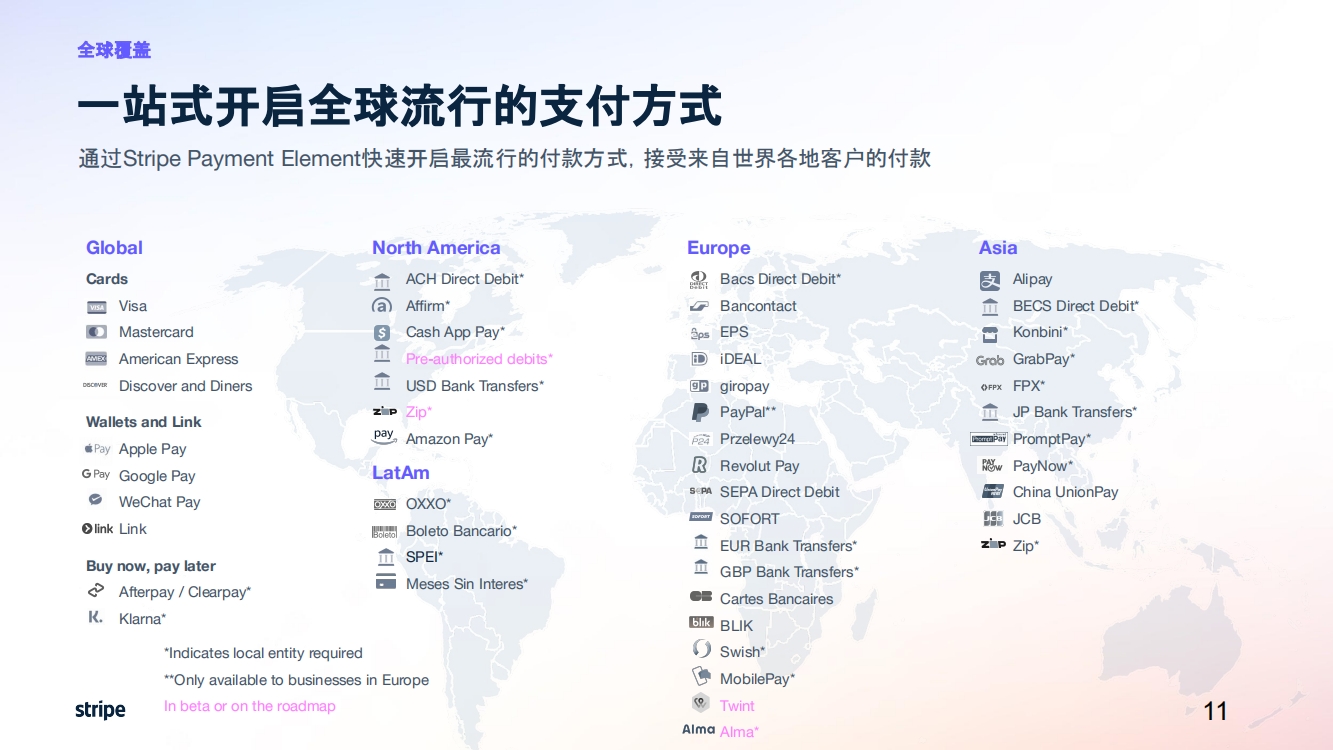Click the Alipay icon
This screenshot has height=750, width=1333.
[x=990, y=280]
